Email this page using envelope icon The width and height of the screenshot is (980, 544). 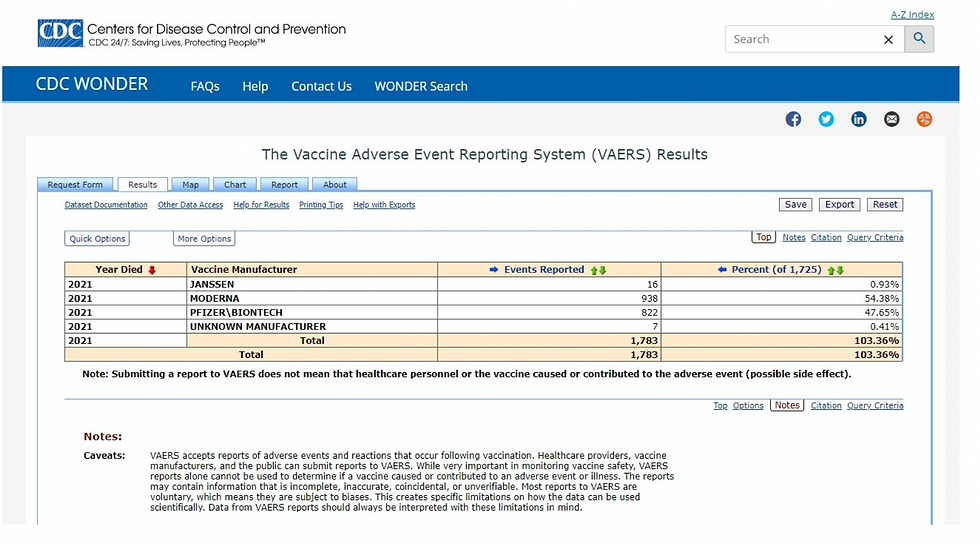click(892, 119)
